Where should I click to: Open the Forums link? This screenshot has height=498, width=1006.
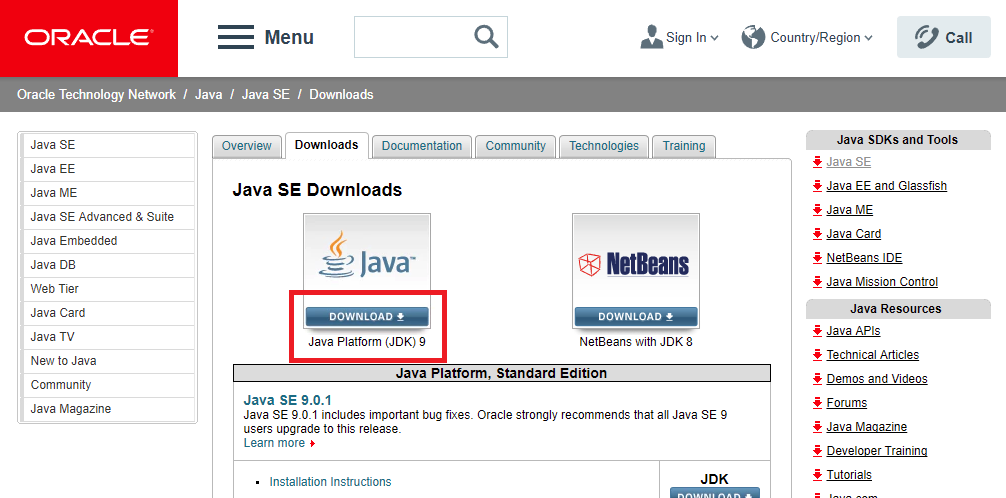[x=847, y=403]
